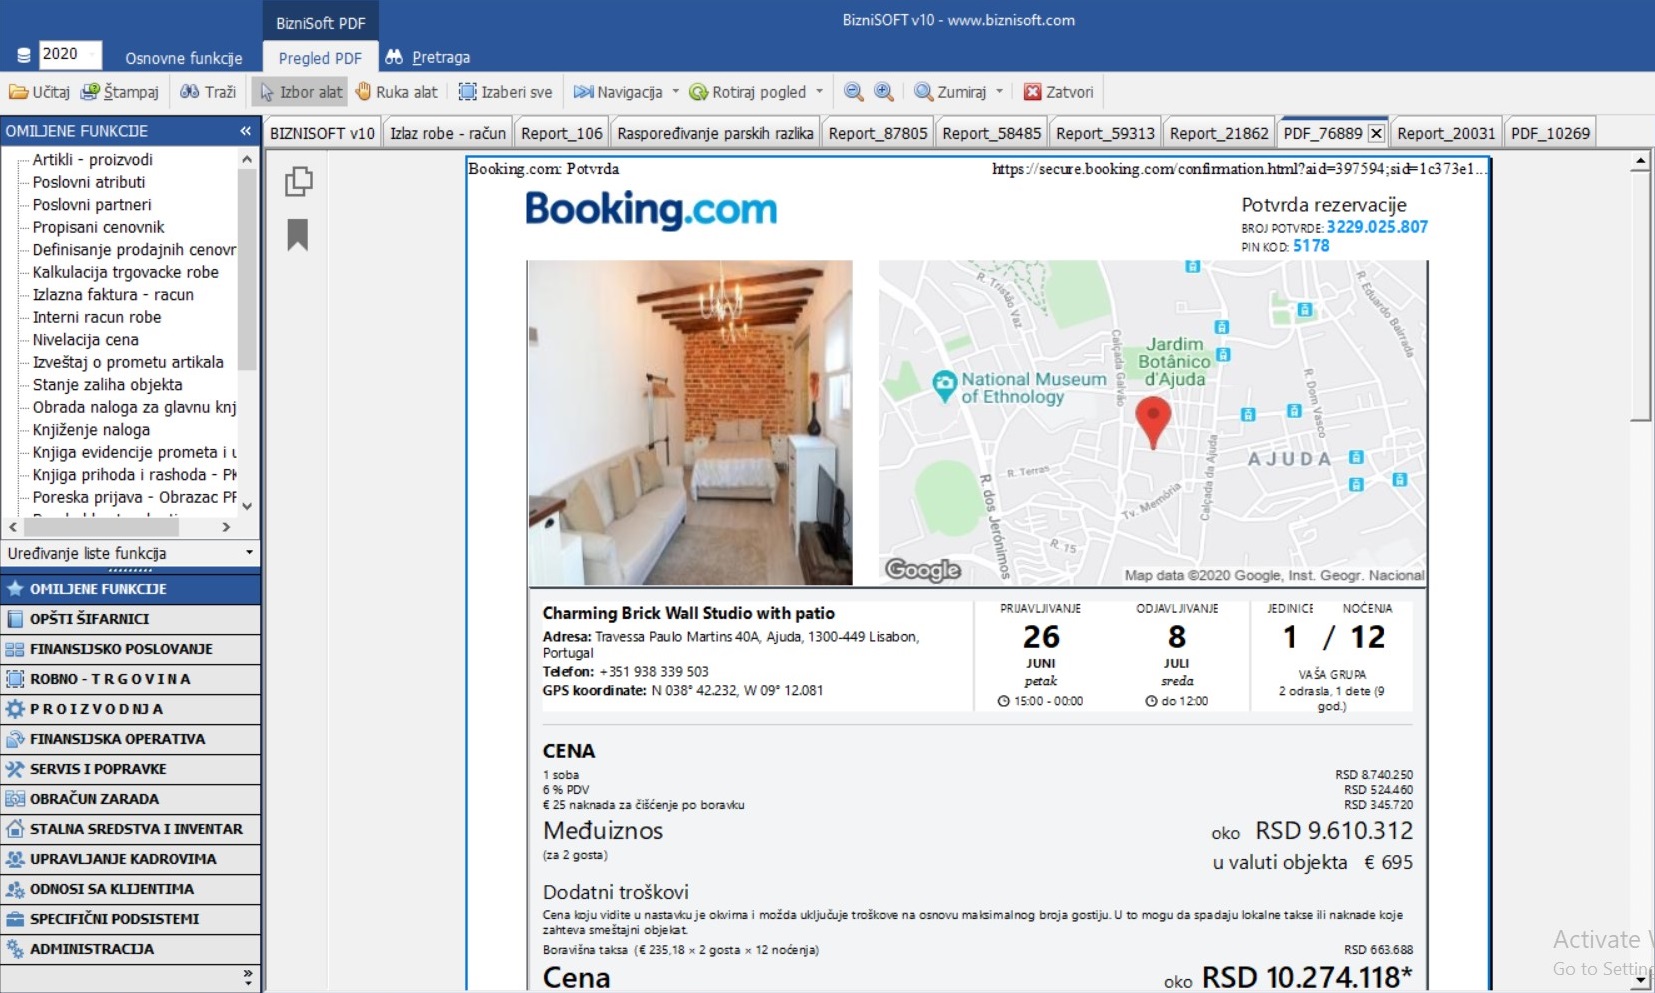This screenshot has width=1655, height=993.
Task: Switch to the Report_20031 tab
Action: [1446, 133]
